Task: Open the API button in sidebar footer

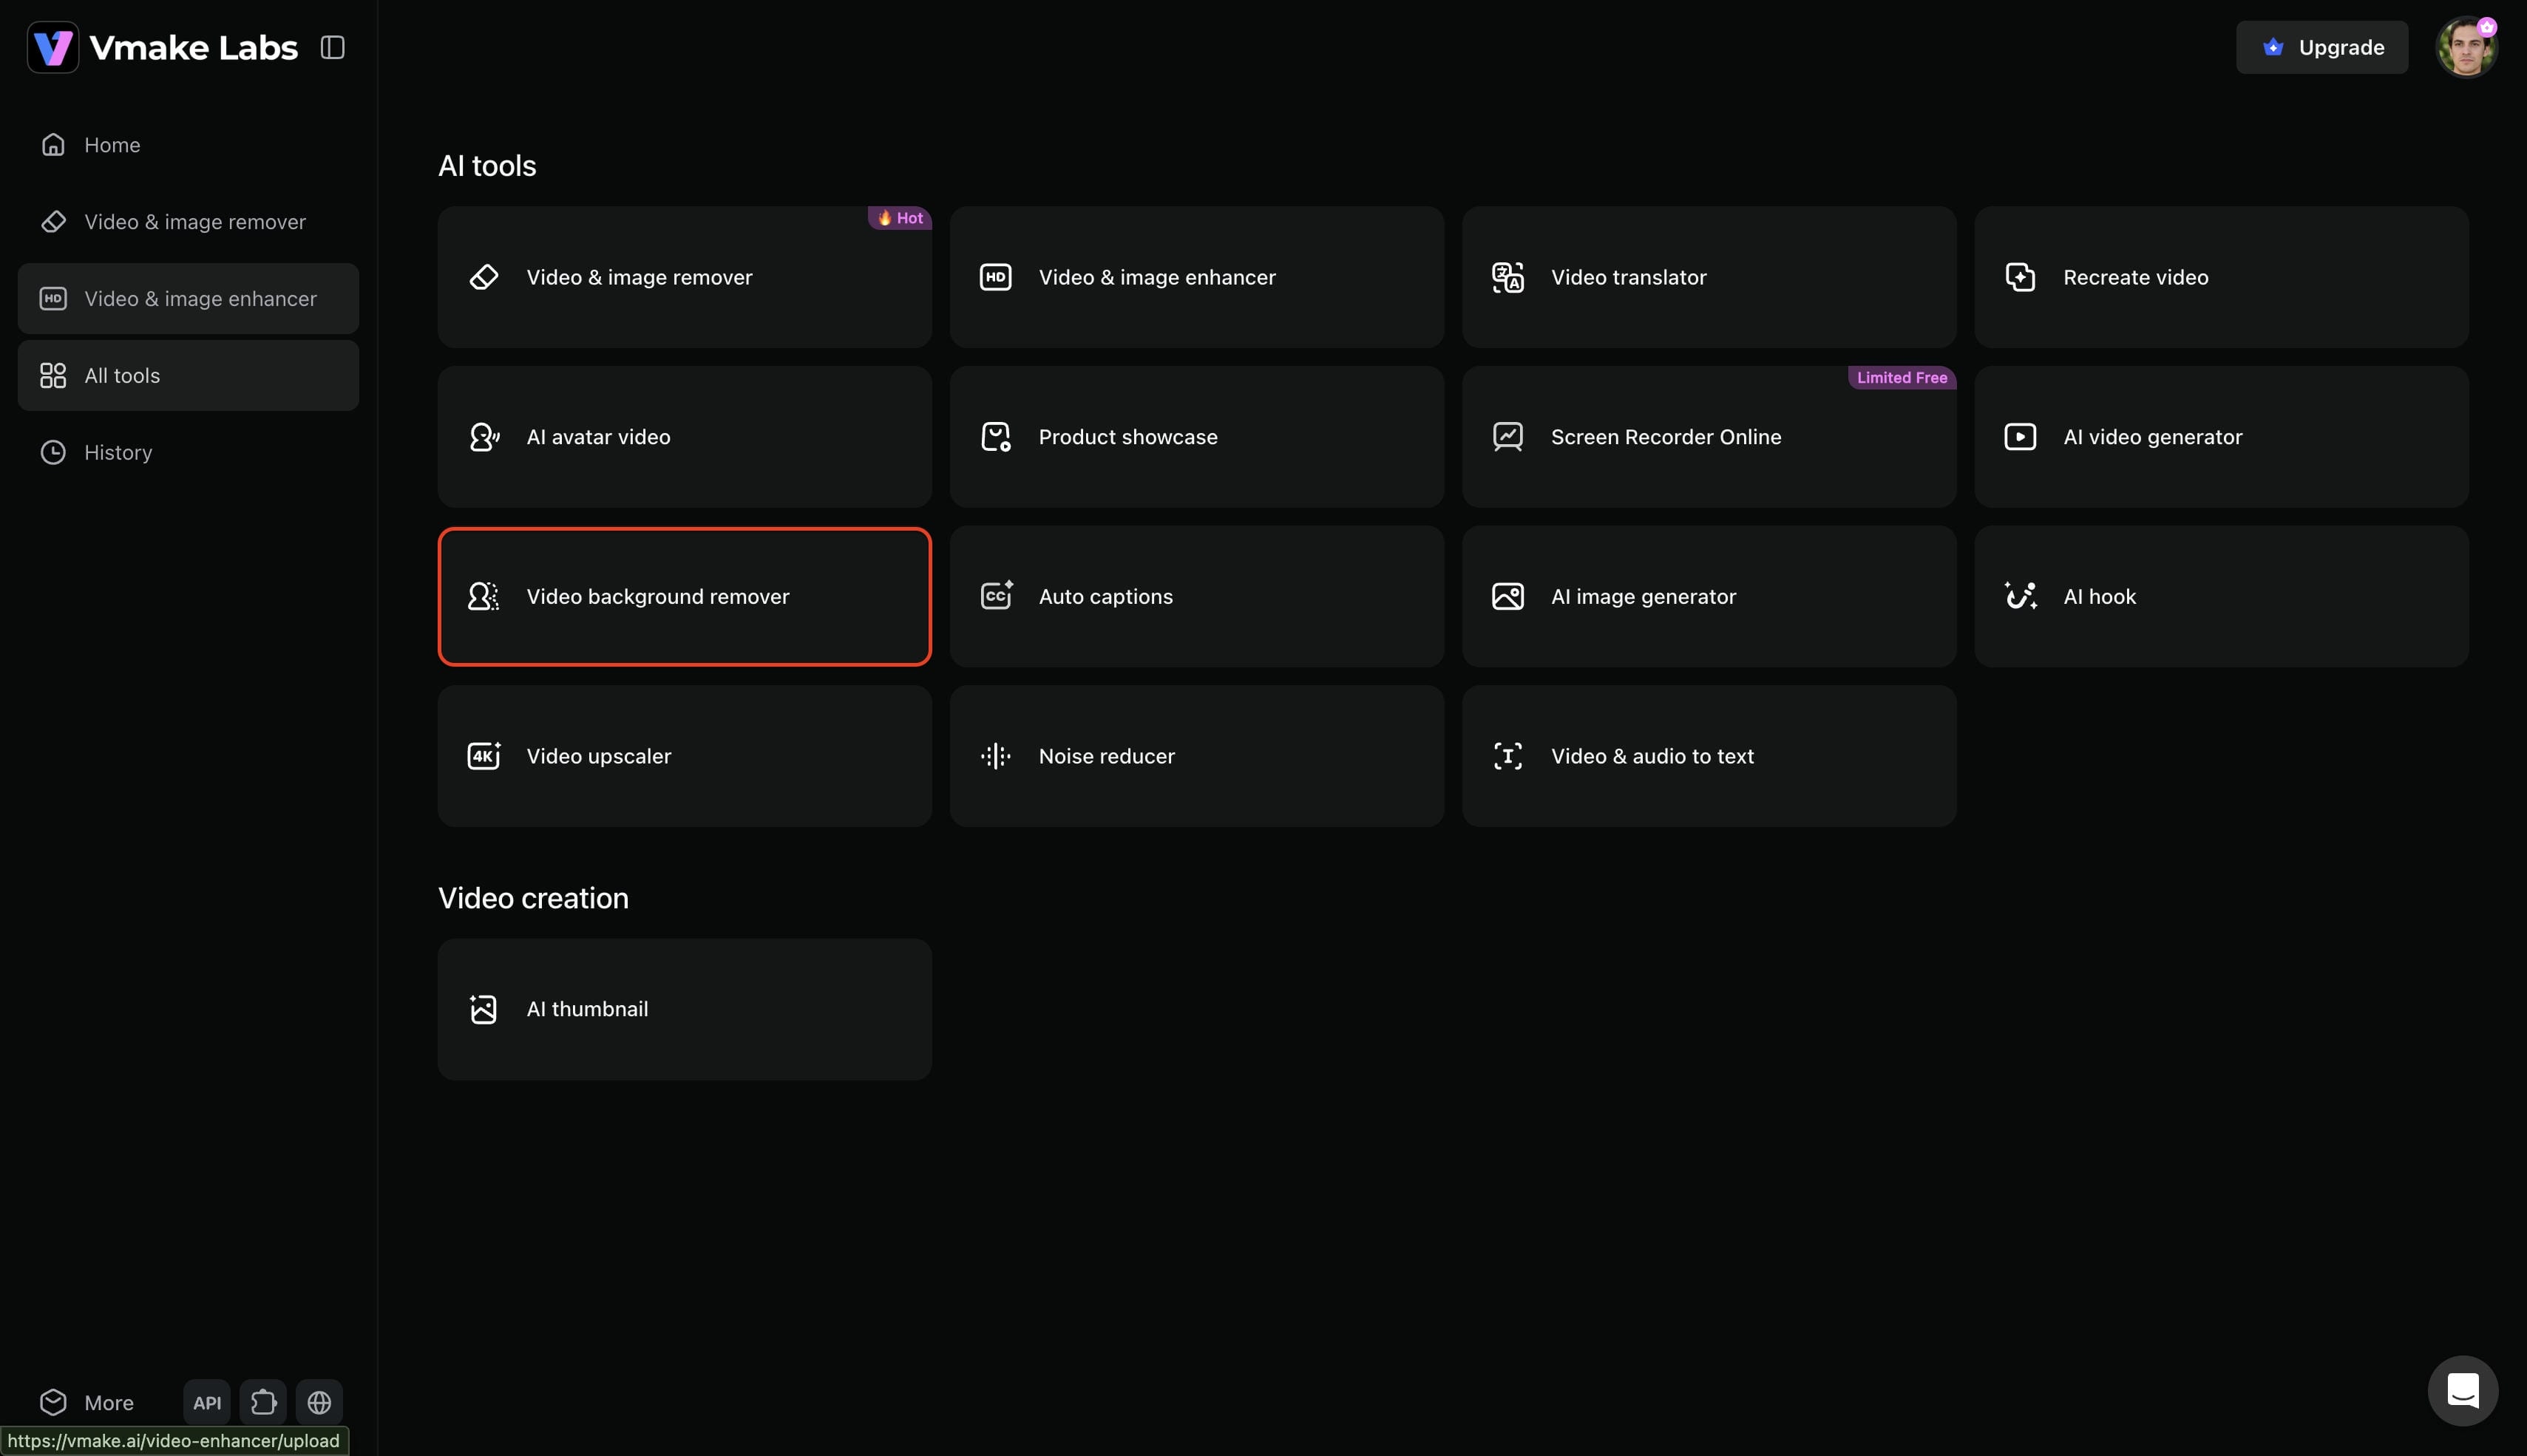Action: pyautogui.click(x=207, y=1402)
